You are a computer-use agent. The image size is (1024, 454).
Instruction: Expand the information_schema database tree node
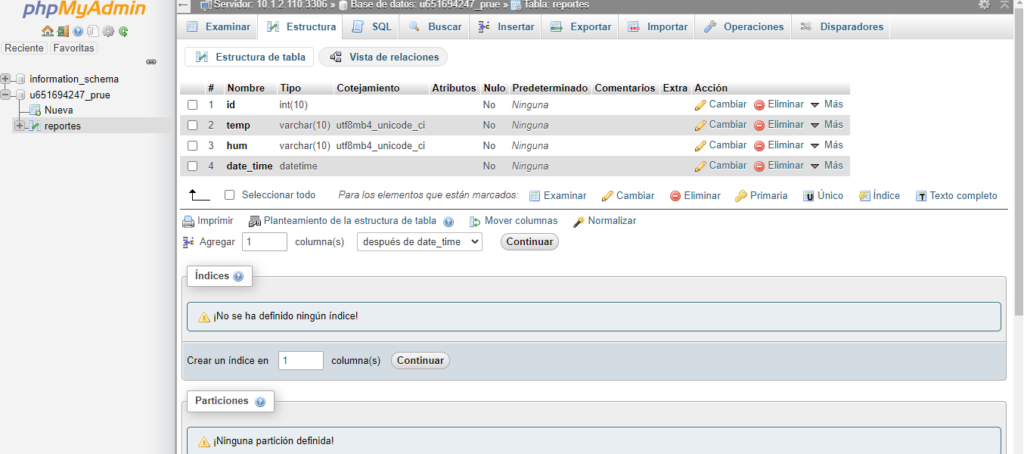(x=7, y=79)
